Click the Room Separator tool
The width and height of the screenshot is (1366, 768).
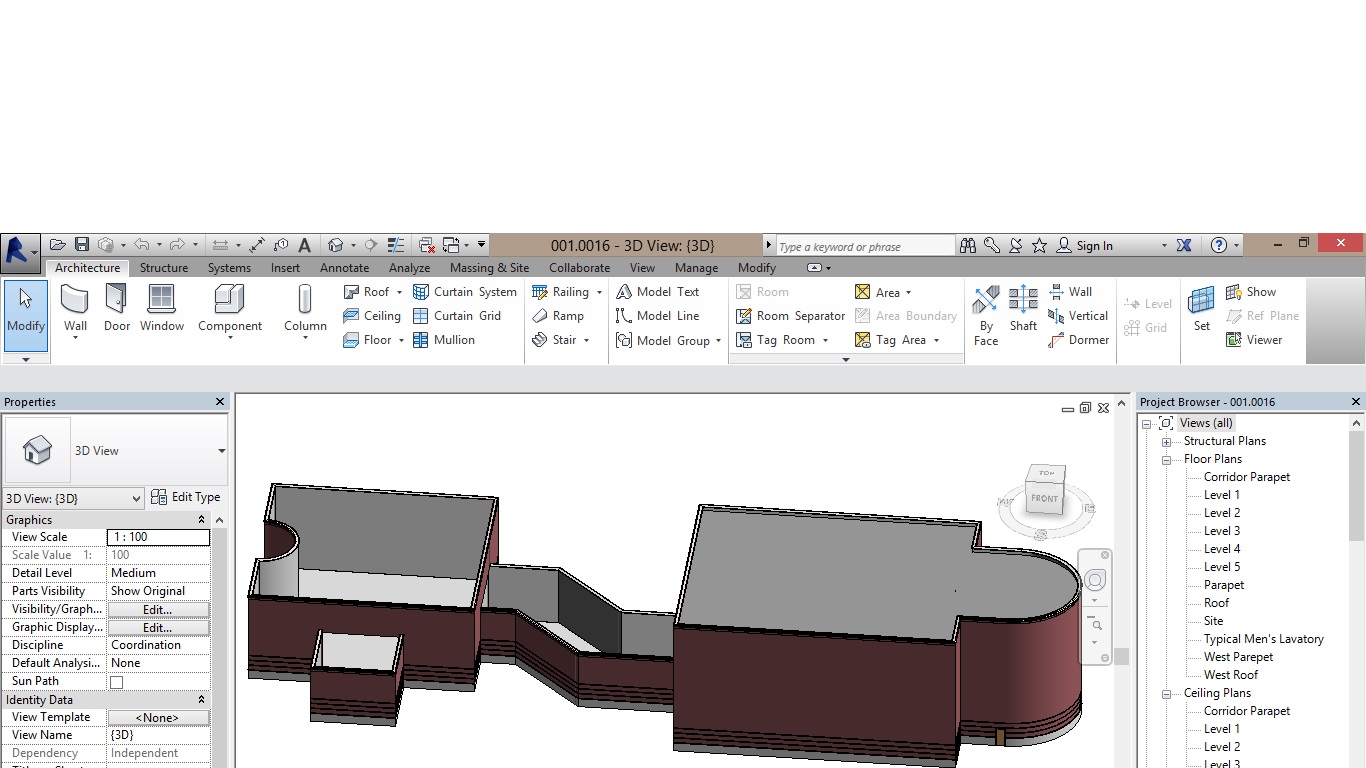point(790,316)
